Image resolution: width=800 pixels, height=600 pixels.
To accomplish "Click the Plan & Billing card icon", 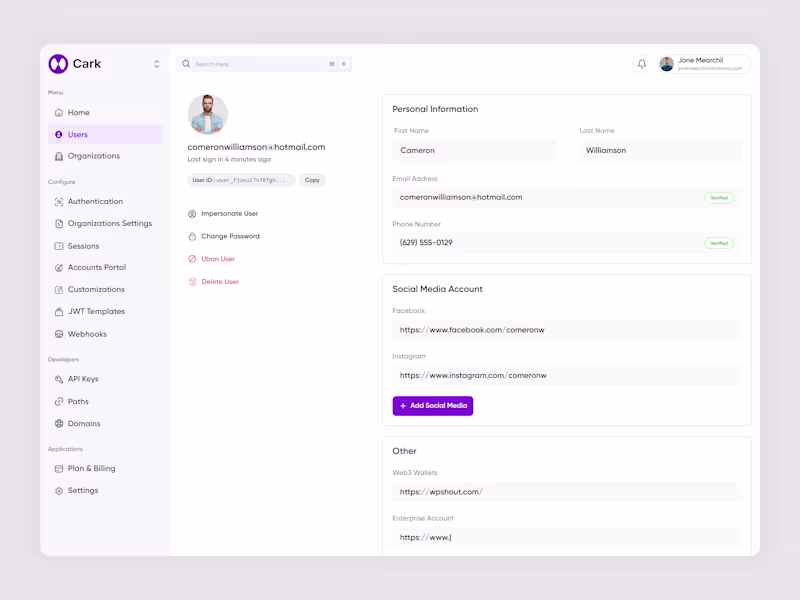I will click(59, 468).
